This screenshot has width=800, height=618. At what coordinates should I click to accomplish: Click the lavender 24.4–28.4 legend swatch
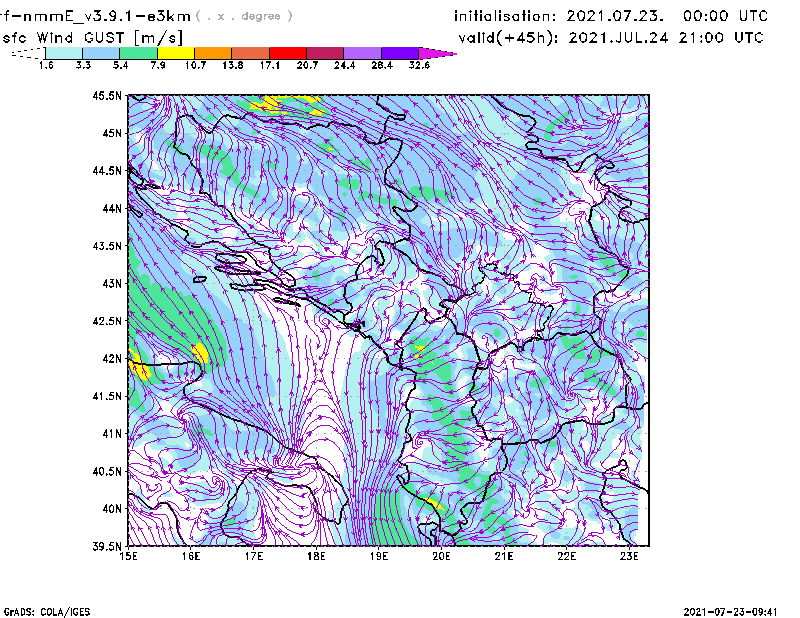[x=362, y=53]
